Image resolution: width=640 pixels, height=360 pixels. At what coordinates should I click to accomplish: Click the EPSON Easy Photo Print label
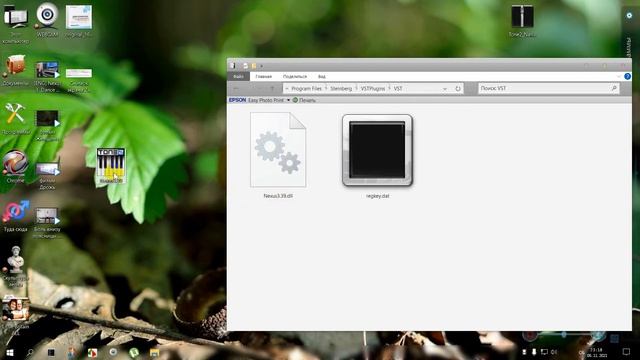click(x=256, y=100)
